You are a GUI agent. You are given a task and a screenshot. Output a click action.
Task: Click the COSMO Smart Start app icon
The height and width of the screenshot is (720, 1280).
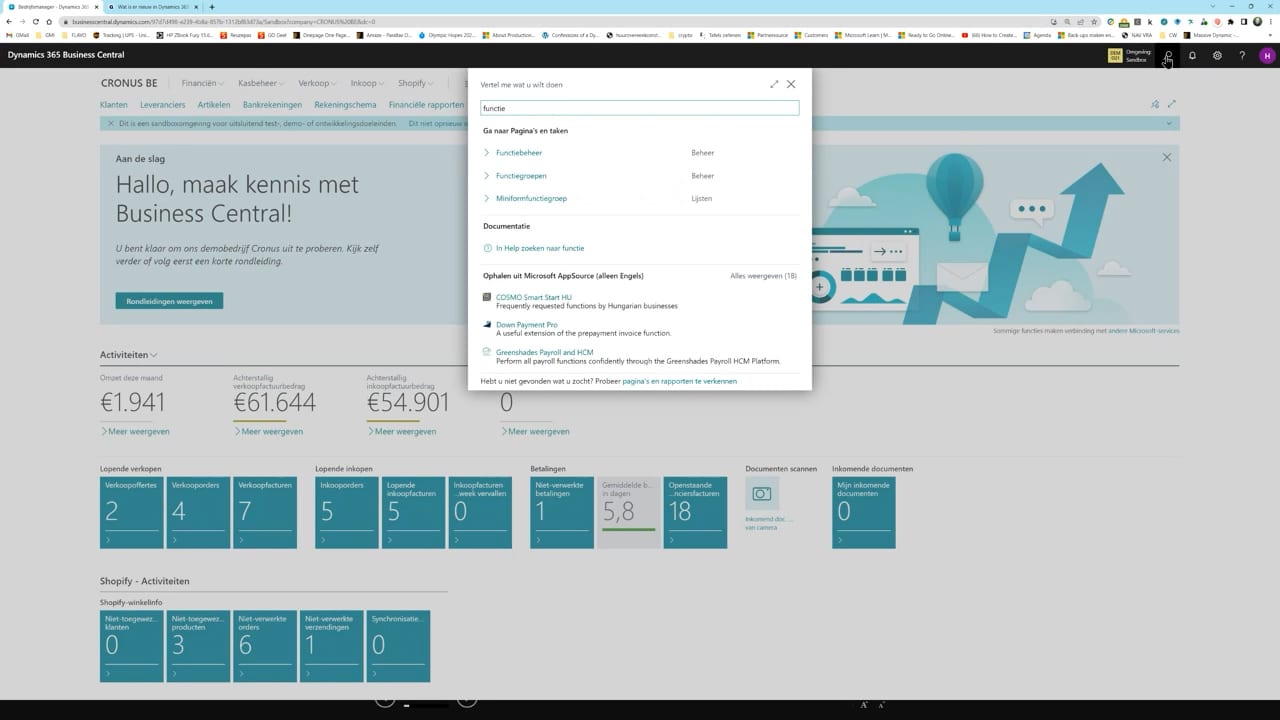487,297
